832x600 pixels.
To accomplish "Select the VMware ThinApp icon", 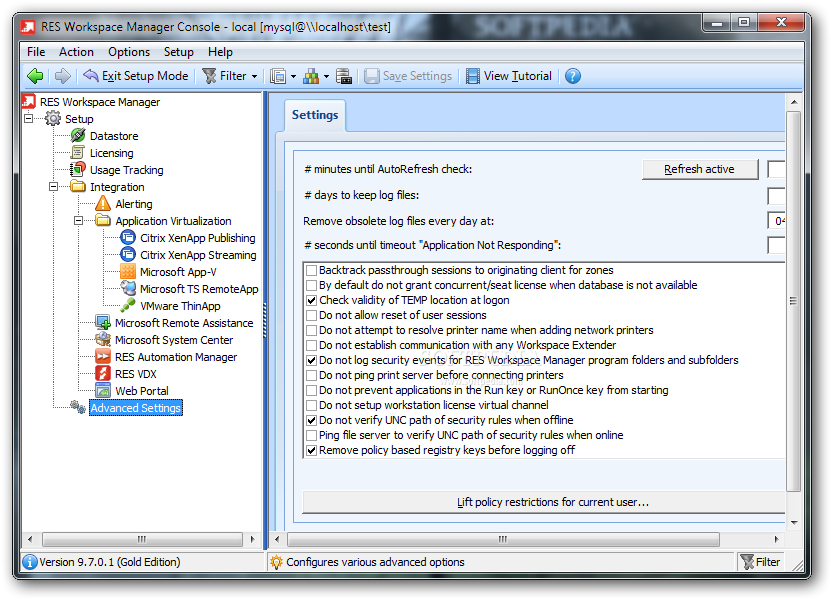I will (128, 305).
